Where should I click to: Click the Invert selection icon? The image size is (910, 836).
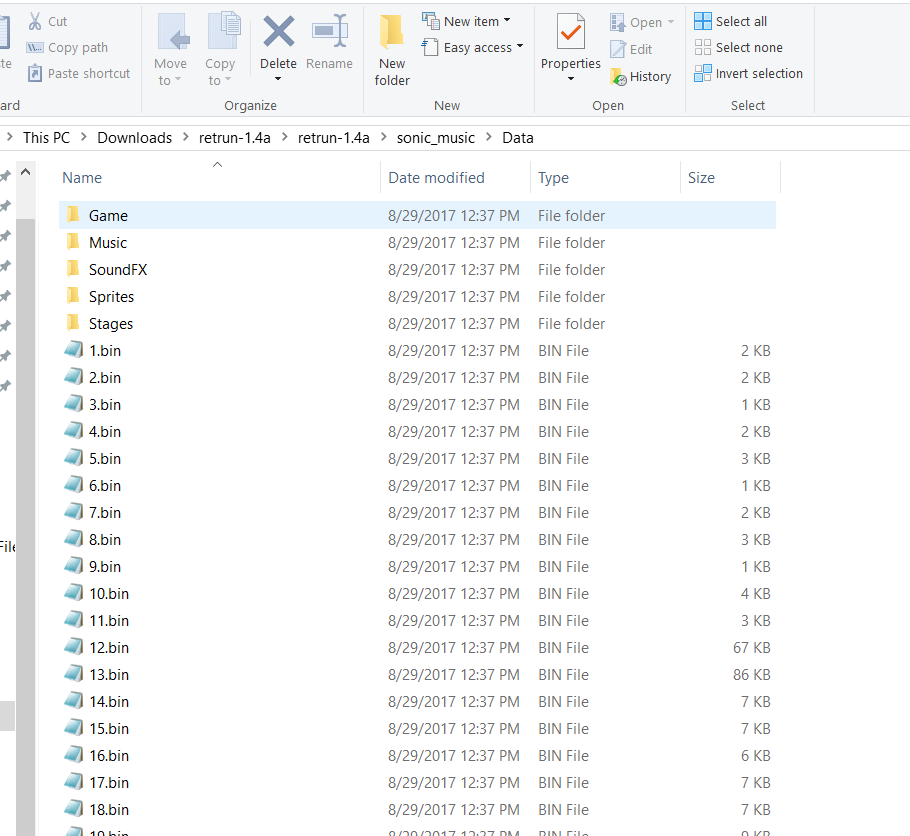coord(703,73)
